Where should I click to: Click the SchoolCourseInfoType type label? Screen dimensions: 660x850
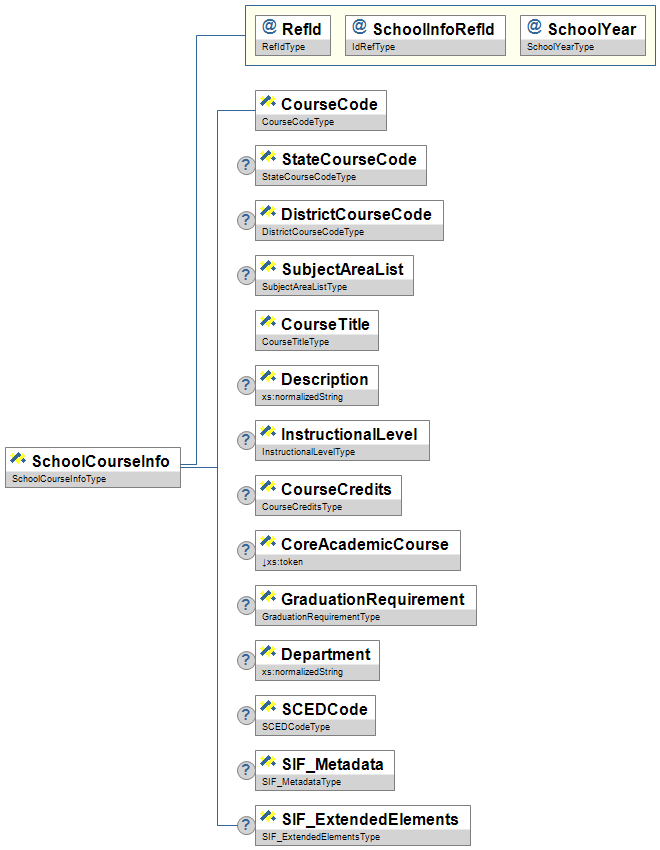pos(58,479)
